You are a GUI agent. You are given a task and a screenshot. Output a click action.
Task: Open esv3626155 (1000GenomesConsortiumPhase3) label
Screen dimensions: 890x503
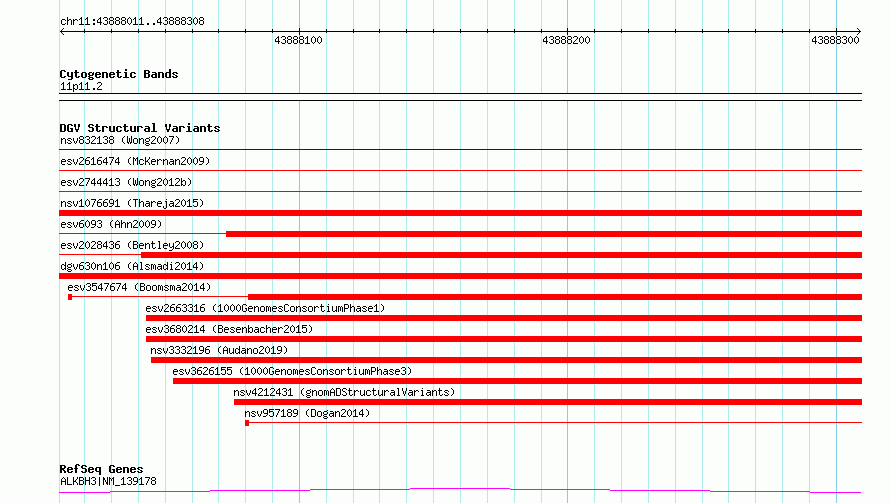tap(292, 371)
